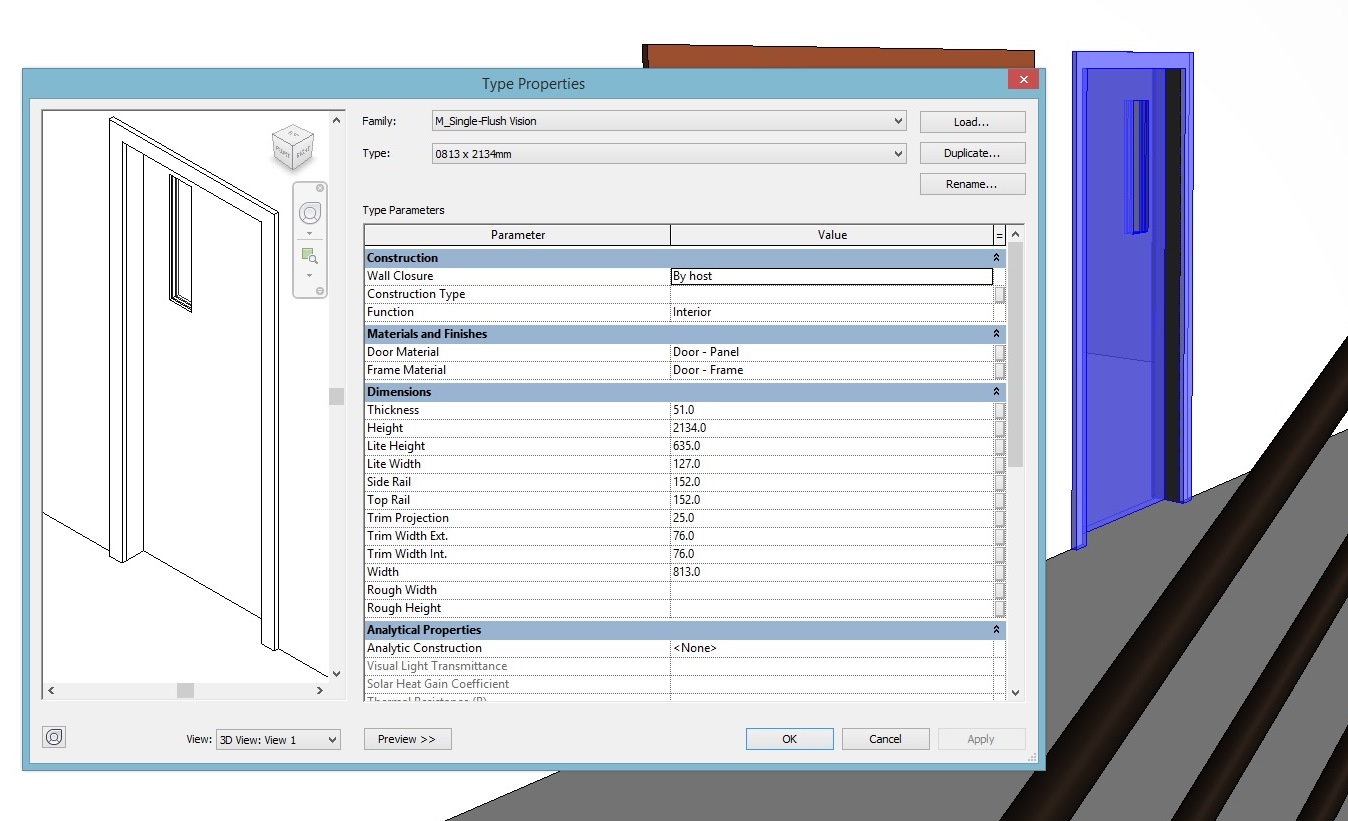Click the ViewCube in the door preview
The width and height of the screenshot is (1348, 821).
[x=293, y=148]
